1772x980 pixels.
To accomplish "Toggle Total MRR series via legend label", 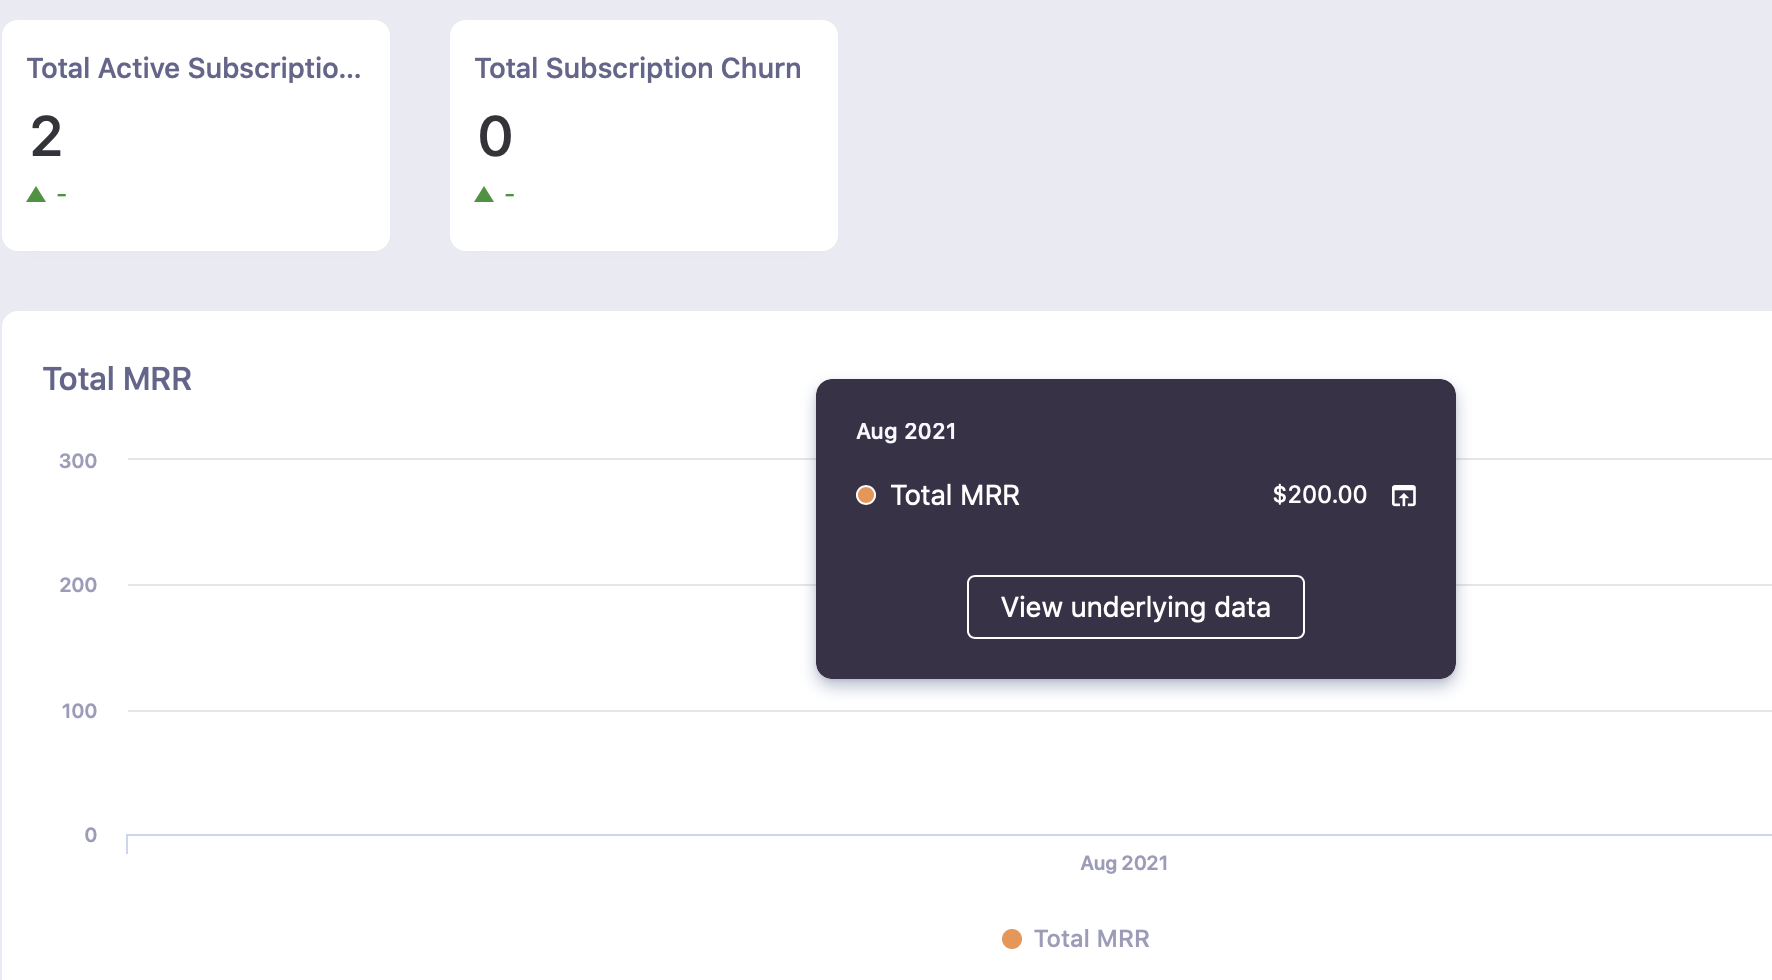I will pos(1091,939).
